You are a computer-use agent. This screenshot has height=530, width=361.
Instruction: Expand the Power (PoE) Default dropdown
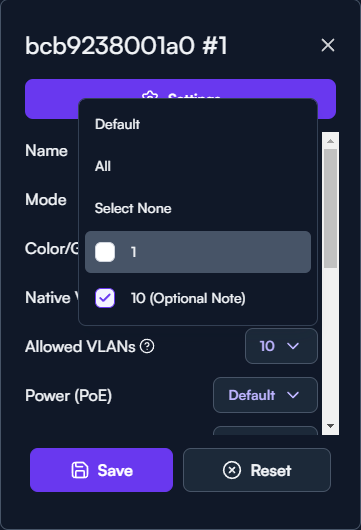pyautogui.click(x=265, y=395)
